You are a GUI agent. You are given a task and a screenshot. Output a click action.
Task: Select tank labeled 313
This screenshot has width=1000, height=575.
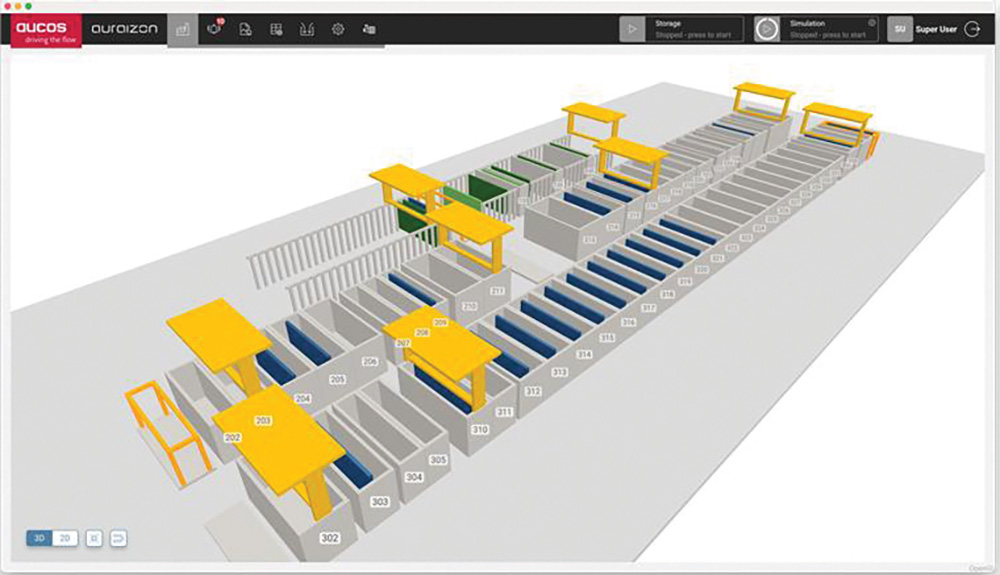(x=559, y=372)
